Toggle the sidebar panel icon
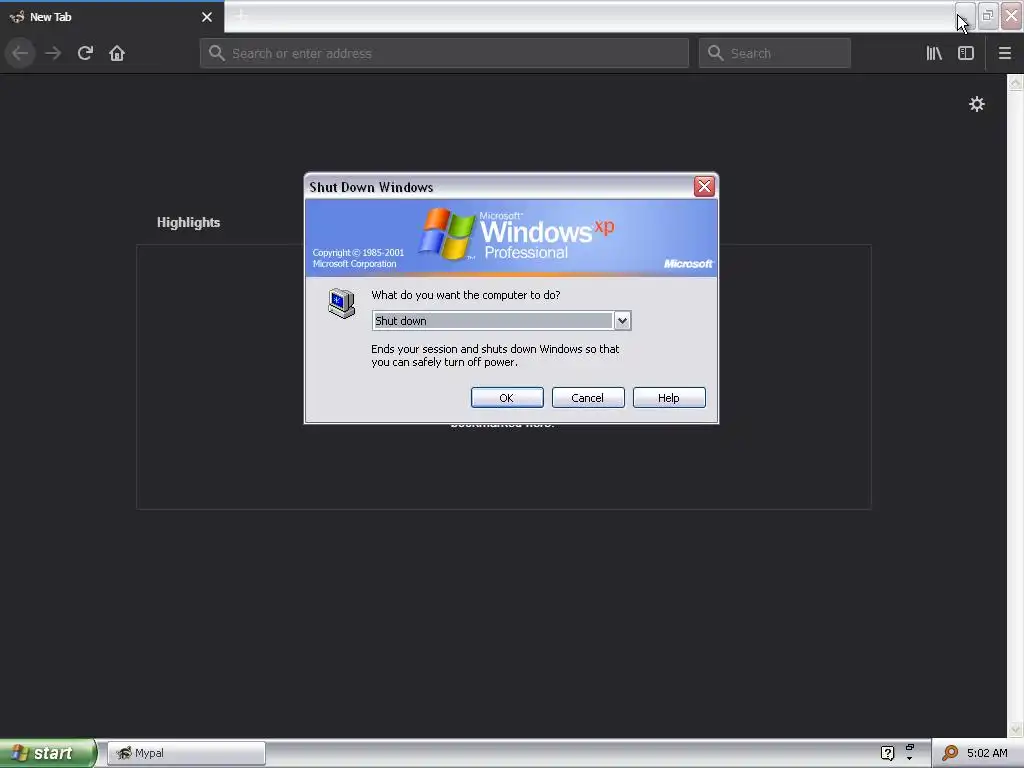Viewport: 1024px width, 768px height. point(966,53)
